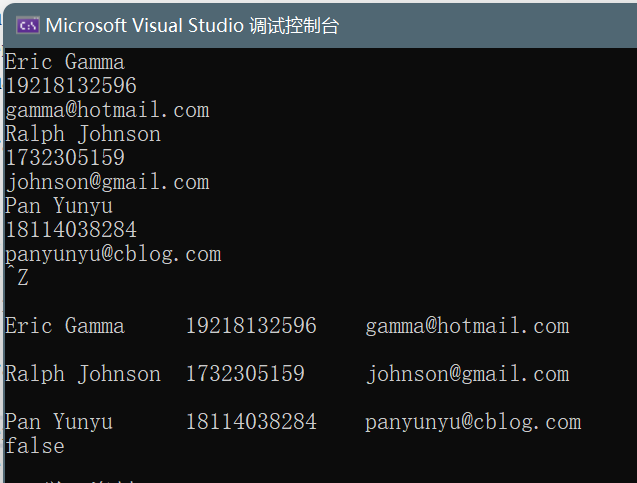Click the standalone input line 'gamma@hotmail.com'

coord(107,110)
